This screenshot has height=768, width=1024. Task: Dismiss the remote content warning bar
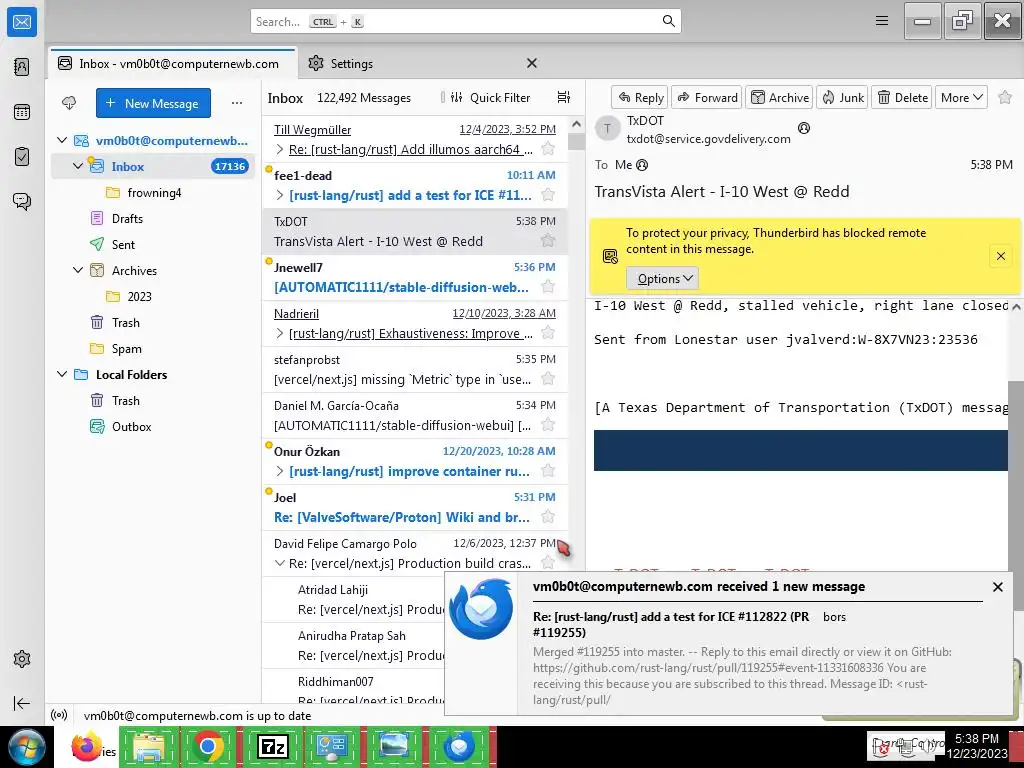pyautogui.click(x=1000, y=256)
